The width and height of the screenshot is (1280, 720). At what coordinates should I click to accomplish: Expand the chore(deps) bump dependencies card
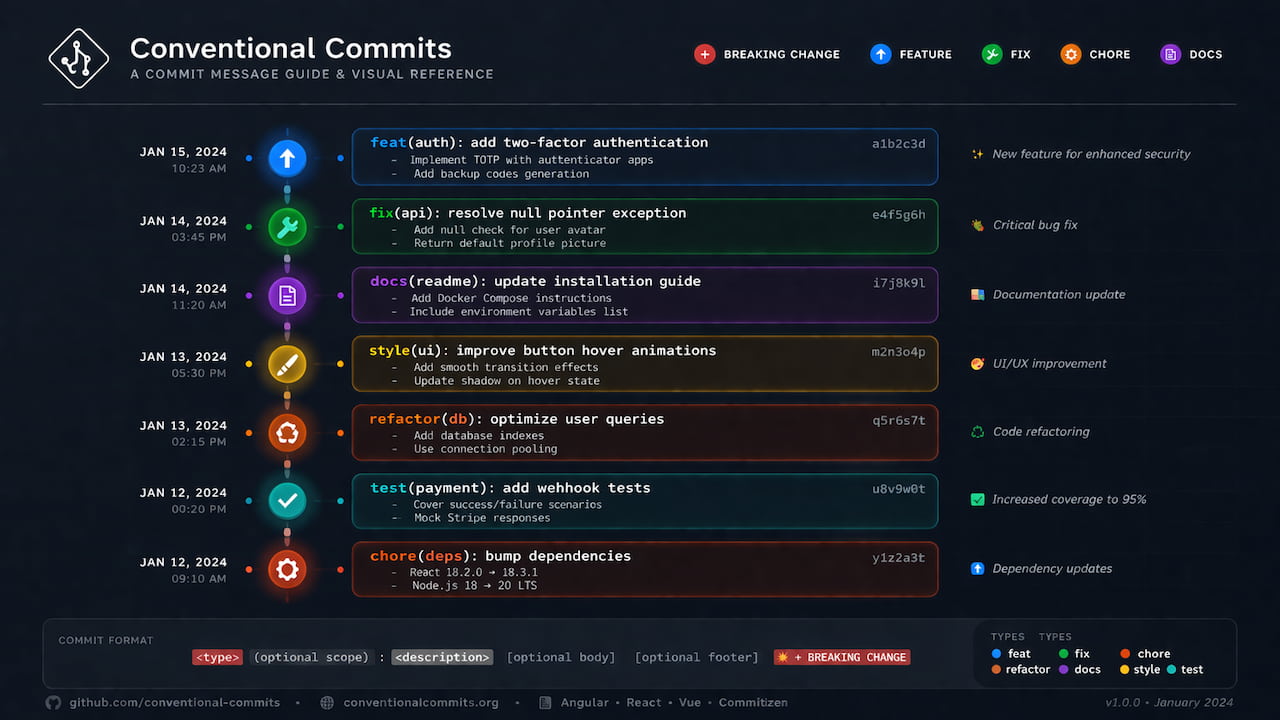(645, 570)
